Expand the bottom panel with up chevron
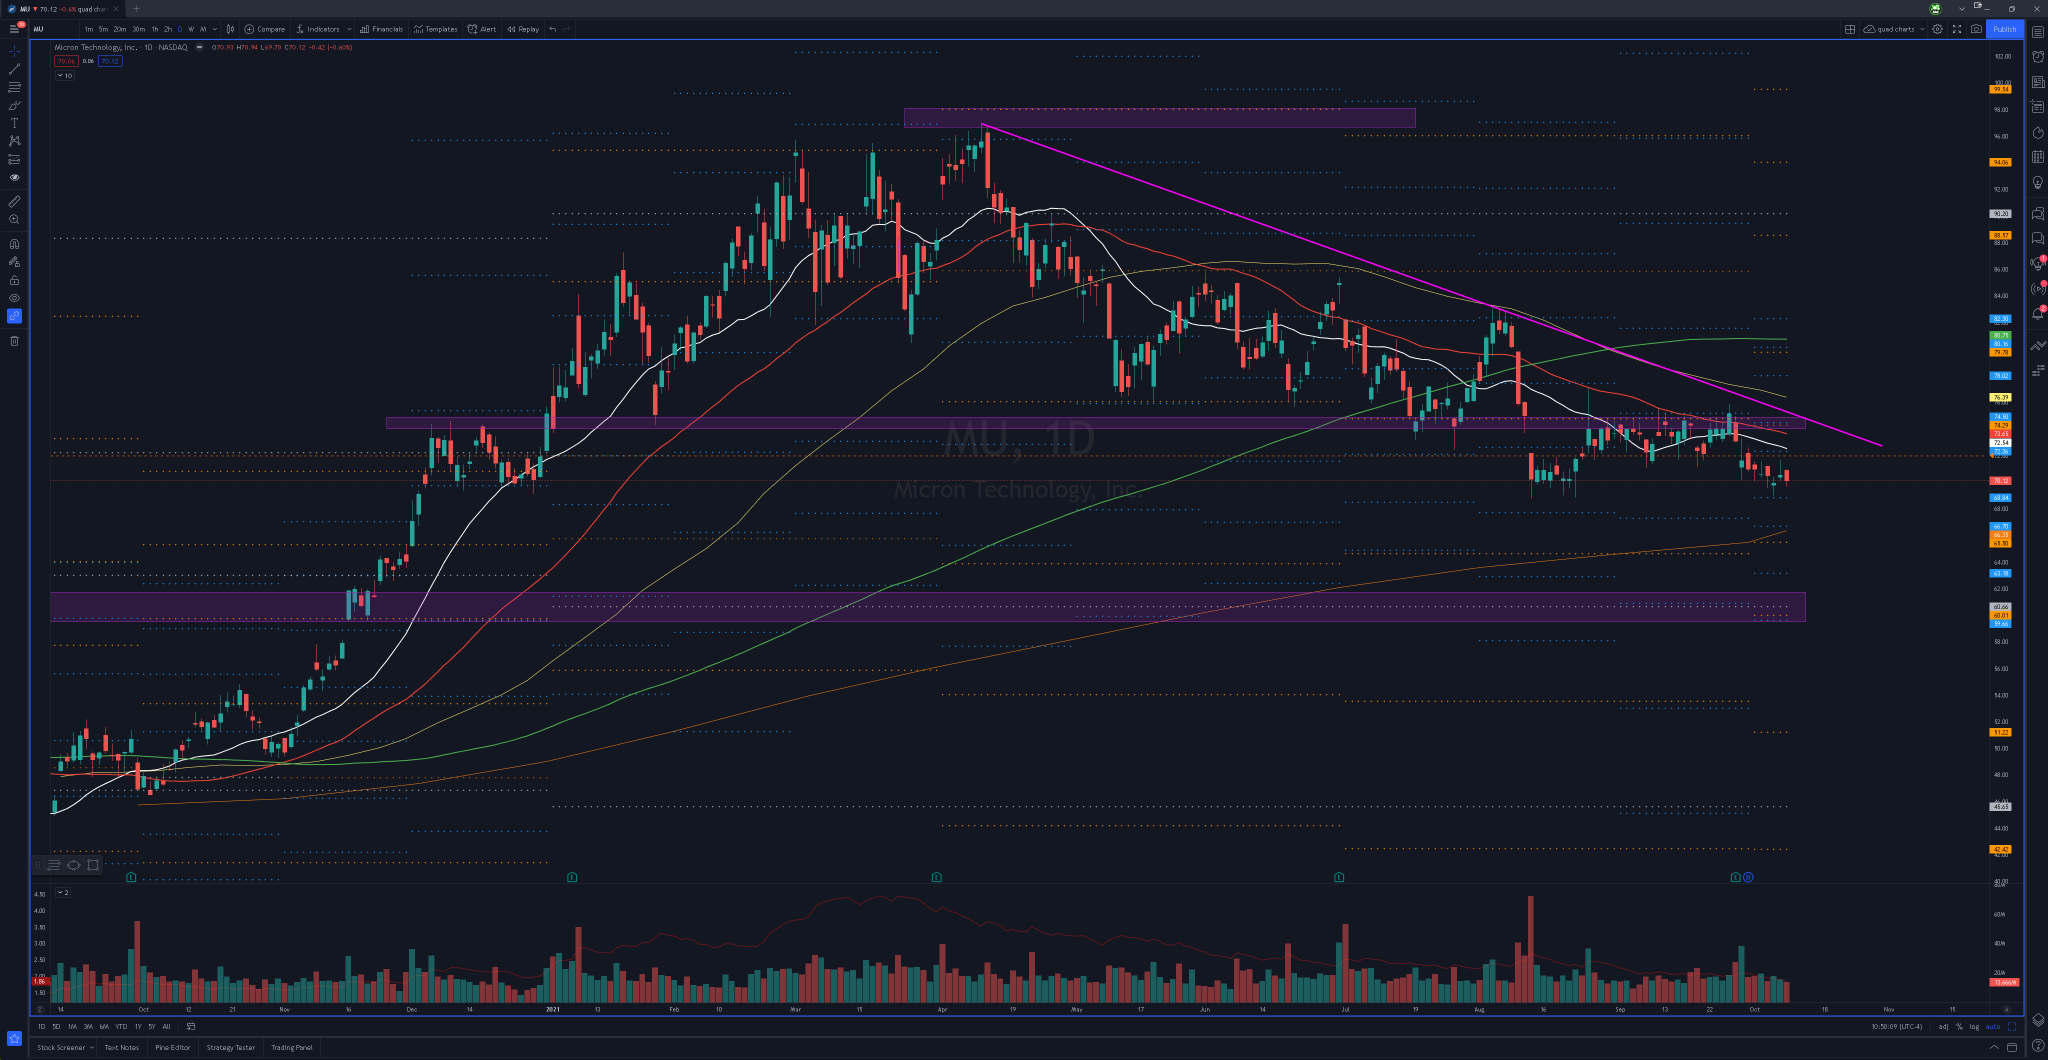This screenshot has height=1060, width=2048. [1993, 1048]
